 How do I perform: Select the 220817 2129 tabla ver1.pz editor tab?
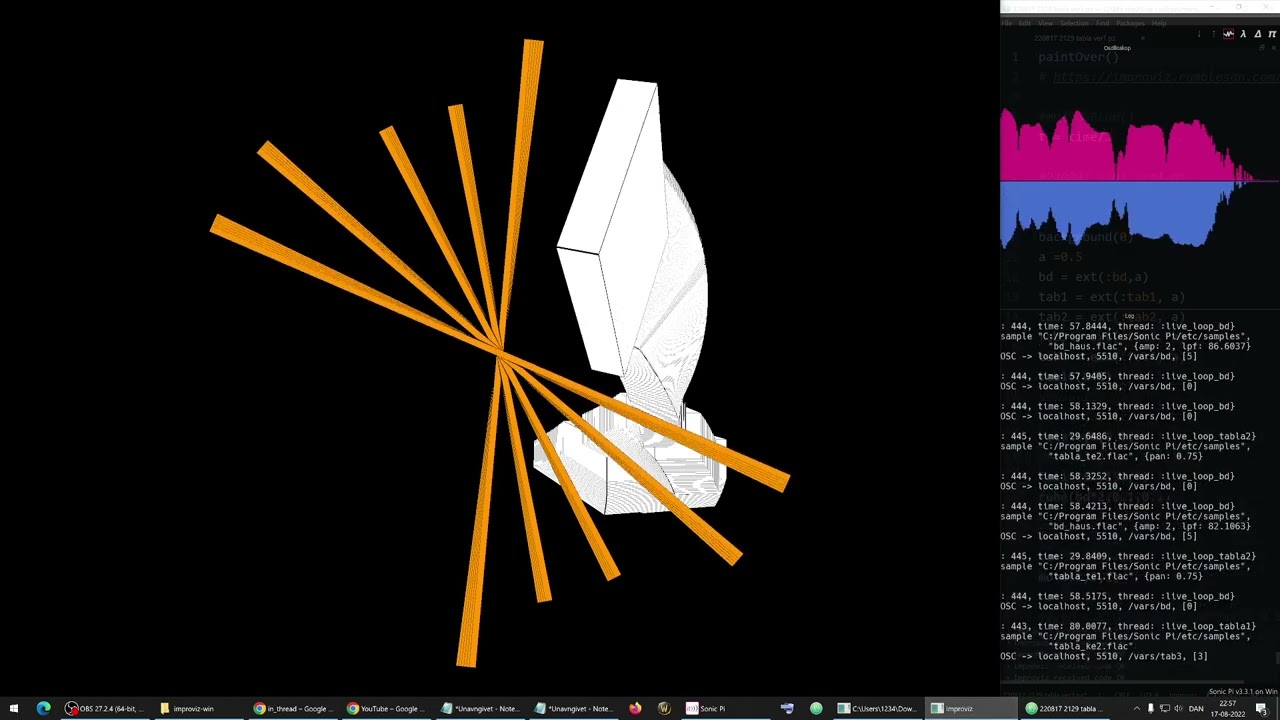pos(1075,38)
